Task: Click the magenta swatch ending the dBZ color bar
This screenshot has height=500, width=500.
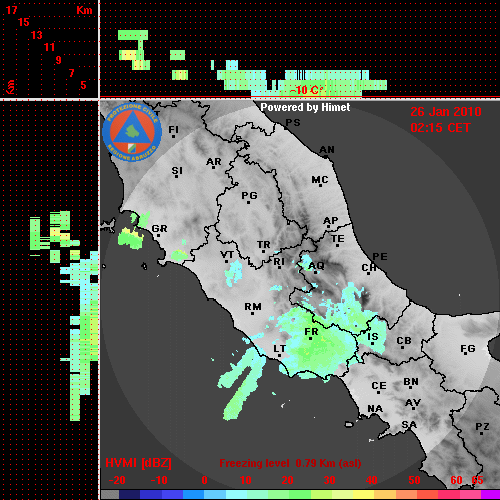Action: click(x=490, y=494)
